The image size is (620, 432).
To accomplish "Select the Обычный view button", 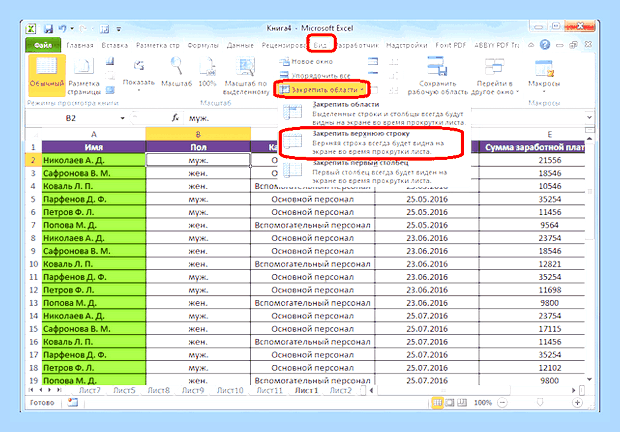I will [x=47, y=75].
